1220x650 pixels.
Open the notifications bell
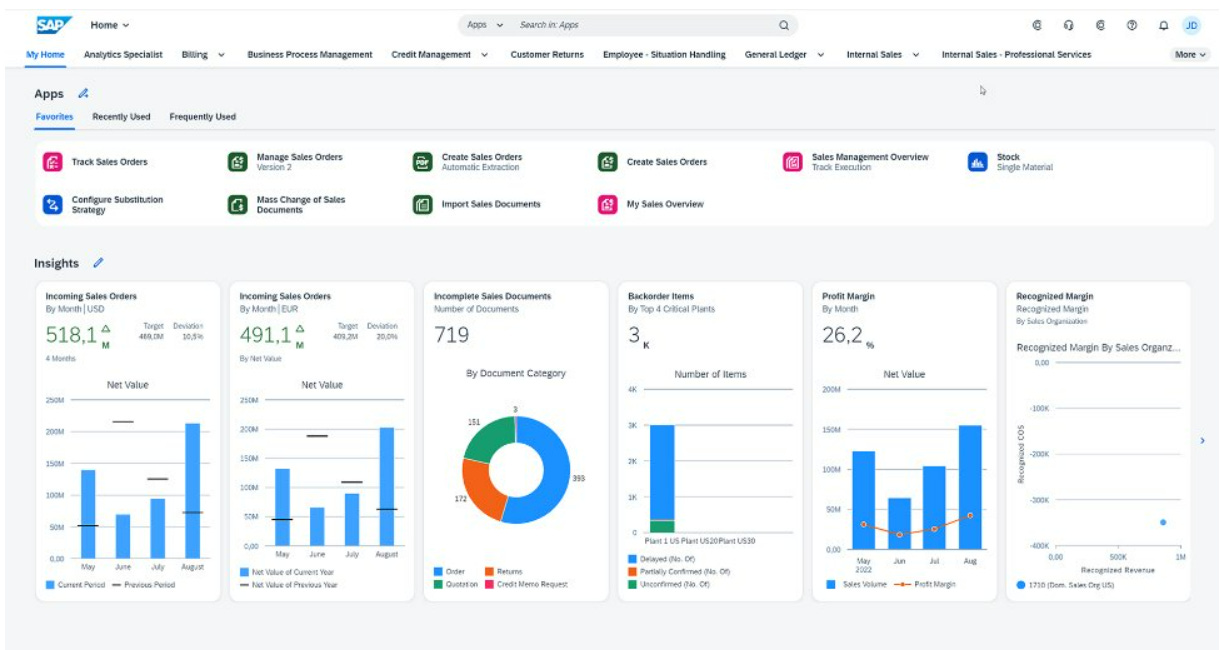point(1163,25)
